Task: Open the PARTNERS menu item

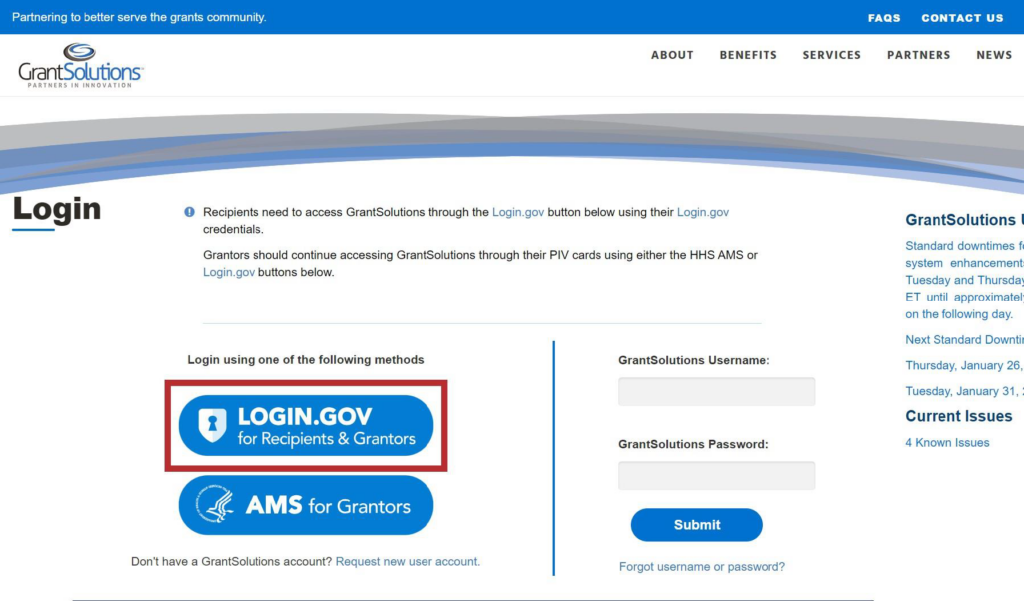Action: coord(918,55)
